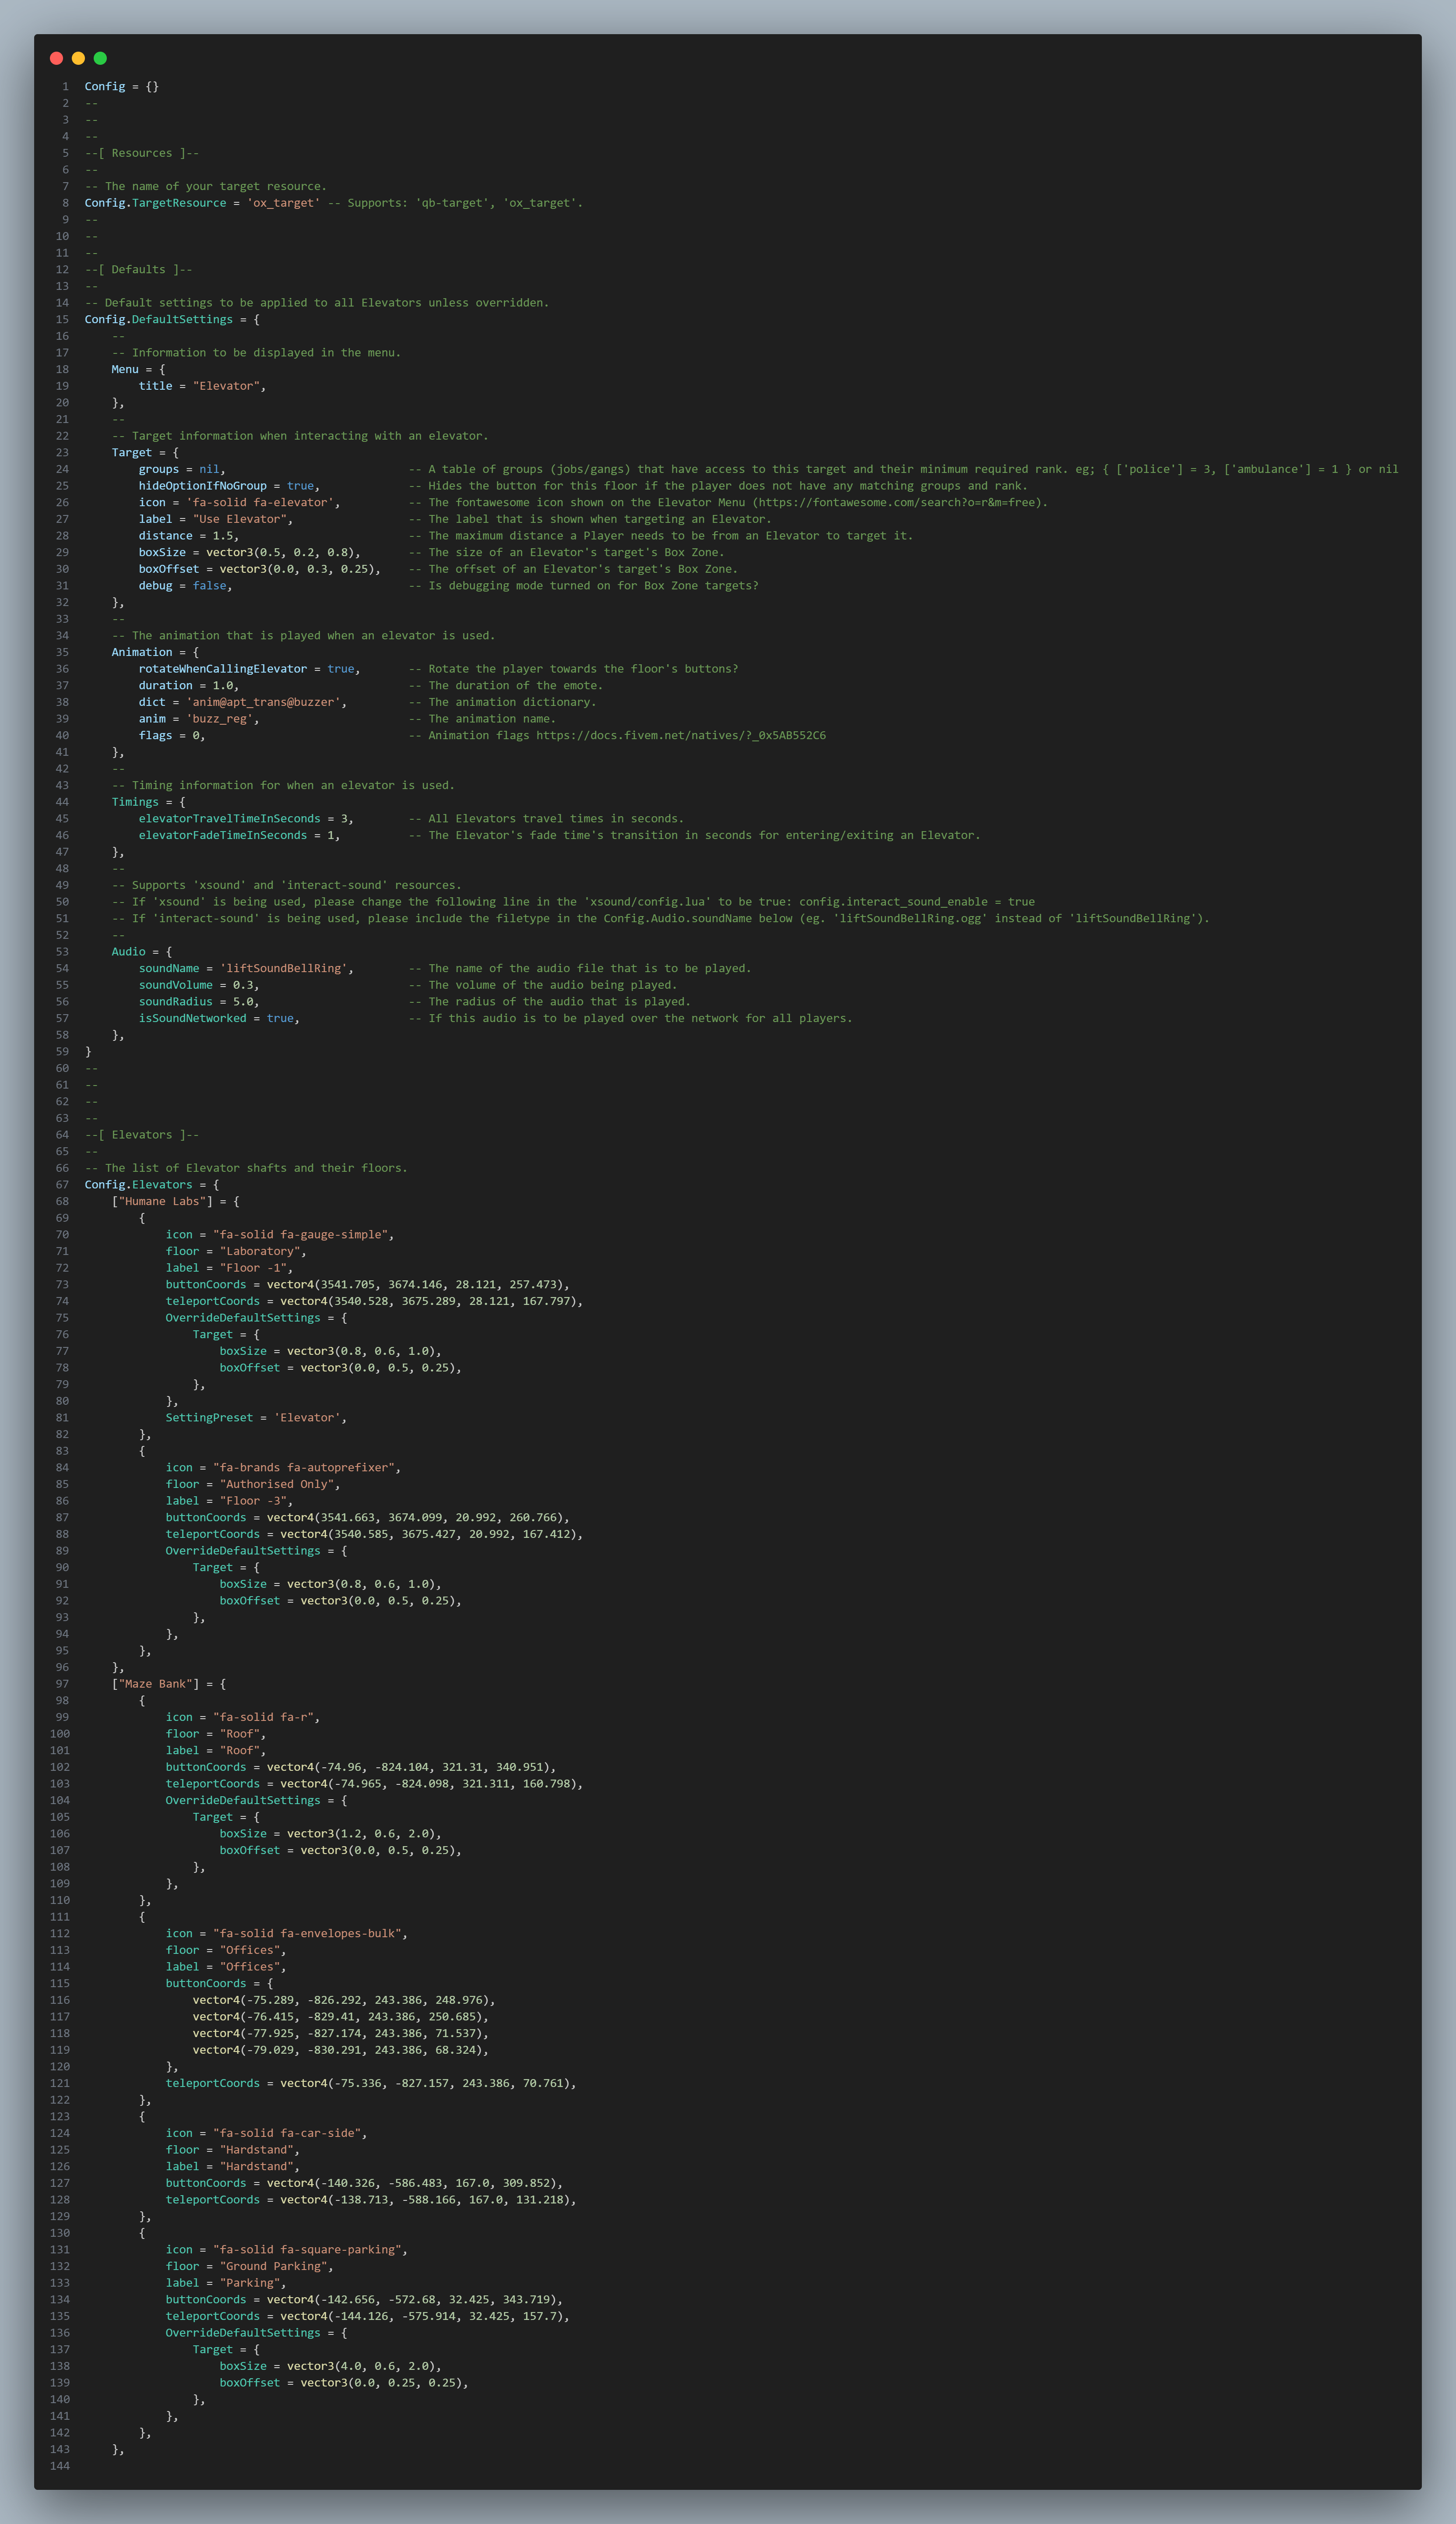Click the 'elevatorTravelTimeInSeconds' setting name
Viewport: 1456px width, 2524px height.
[230, 819]
